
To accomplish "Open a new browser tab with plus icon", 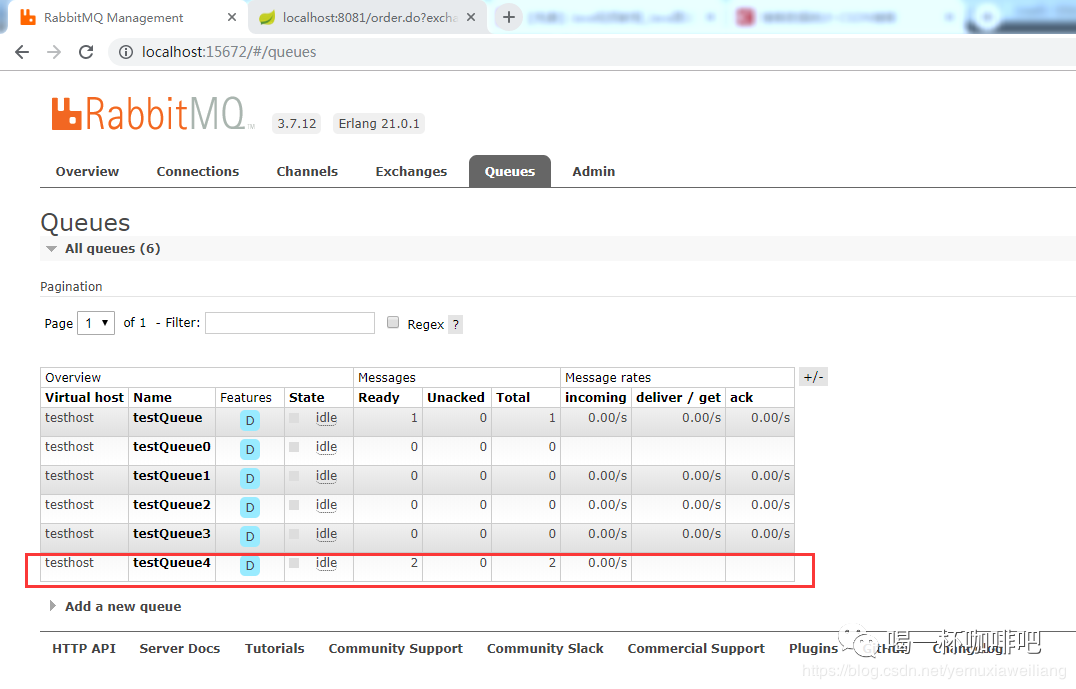I will pos(508,17).
